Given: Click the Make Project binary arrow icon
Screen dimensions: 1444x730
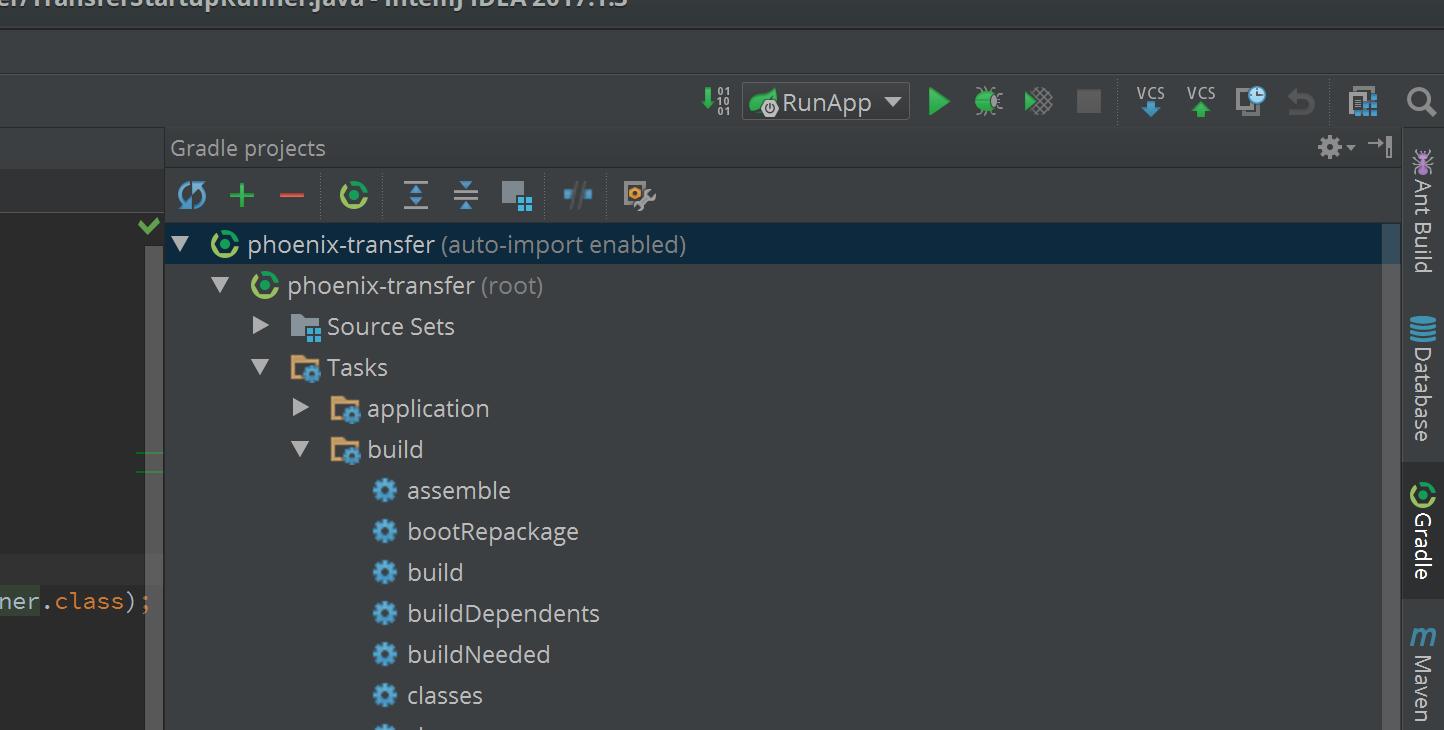Looking at the screenshot, I should pyautogui.click(x=716, y=101).
